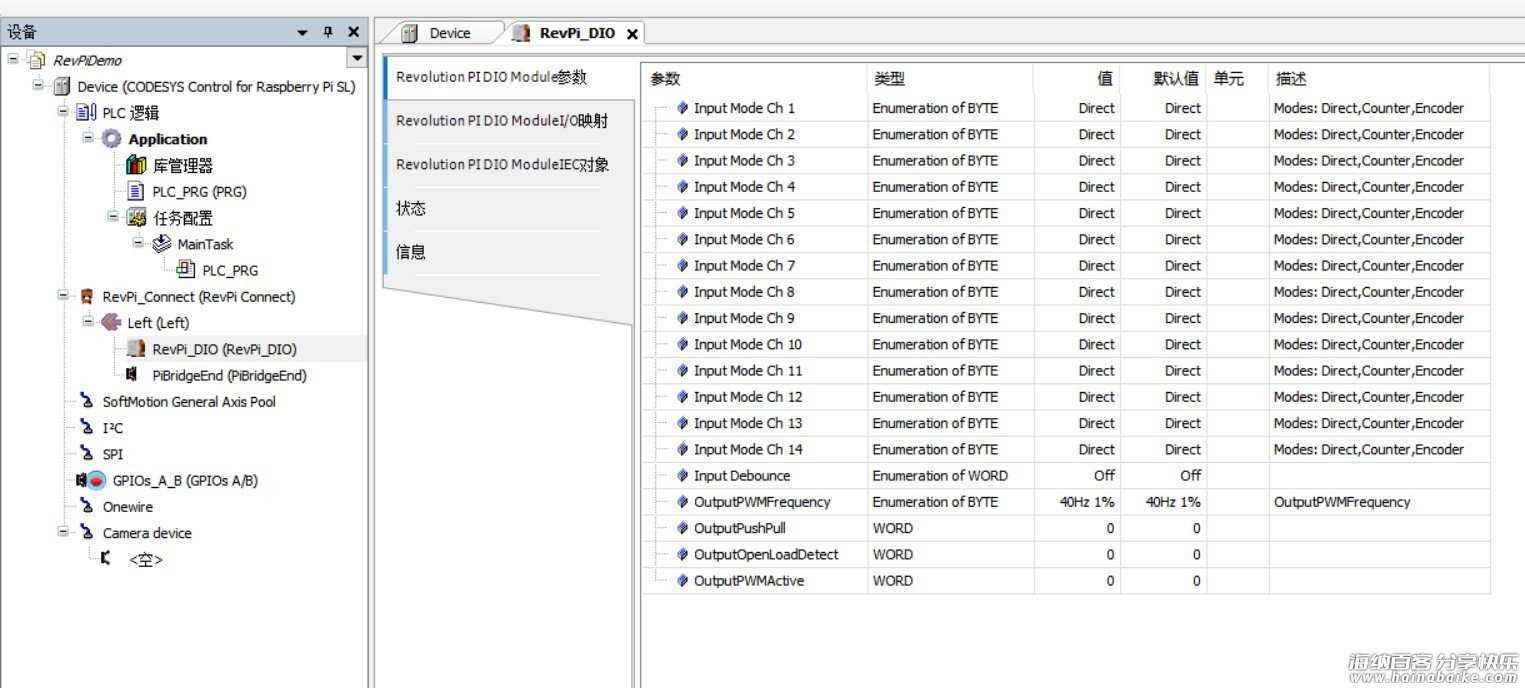Collapse the RevPi_Connect node
Viewport: 1525px width, 688px height.
coord(64,295)
